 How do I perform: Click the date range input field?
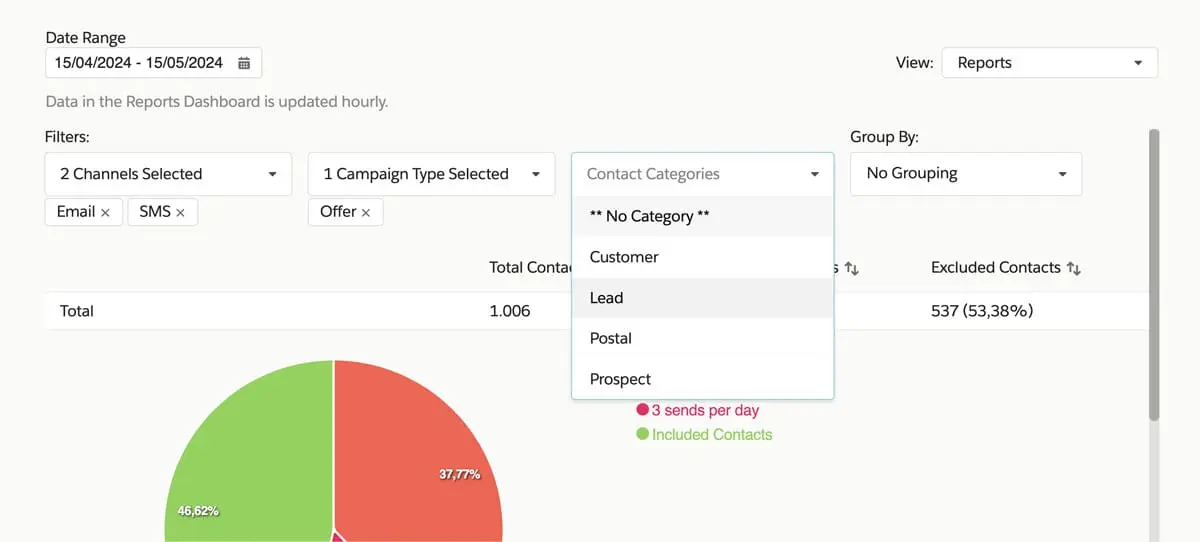(x=140, y=63)
